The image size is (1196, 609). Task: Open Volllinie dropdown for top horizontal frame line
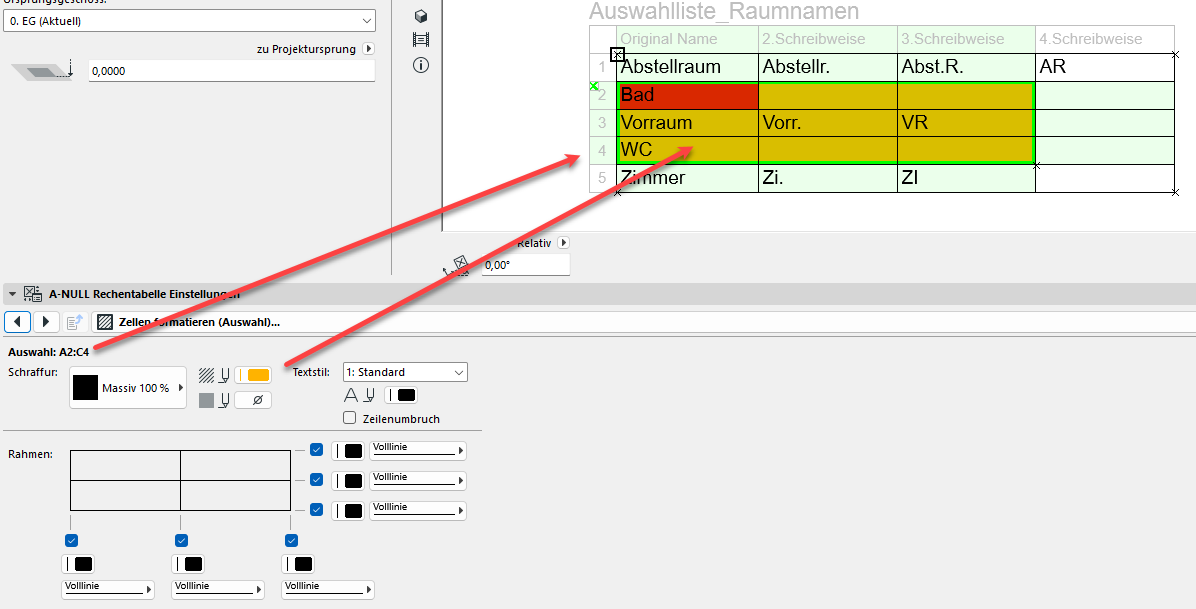(418, 450)
